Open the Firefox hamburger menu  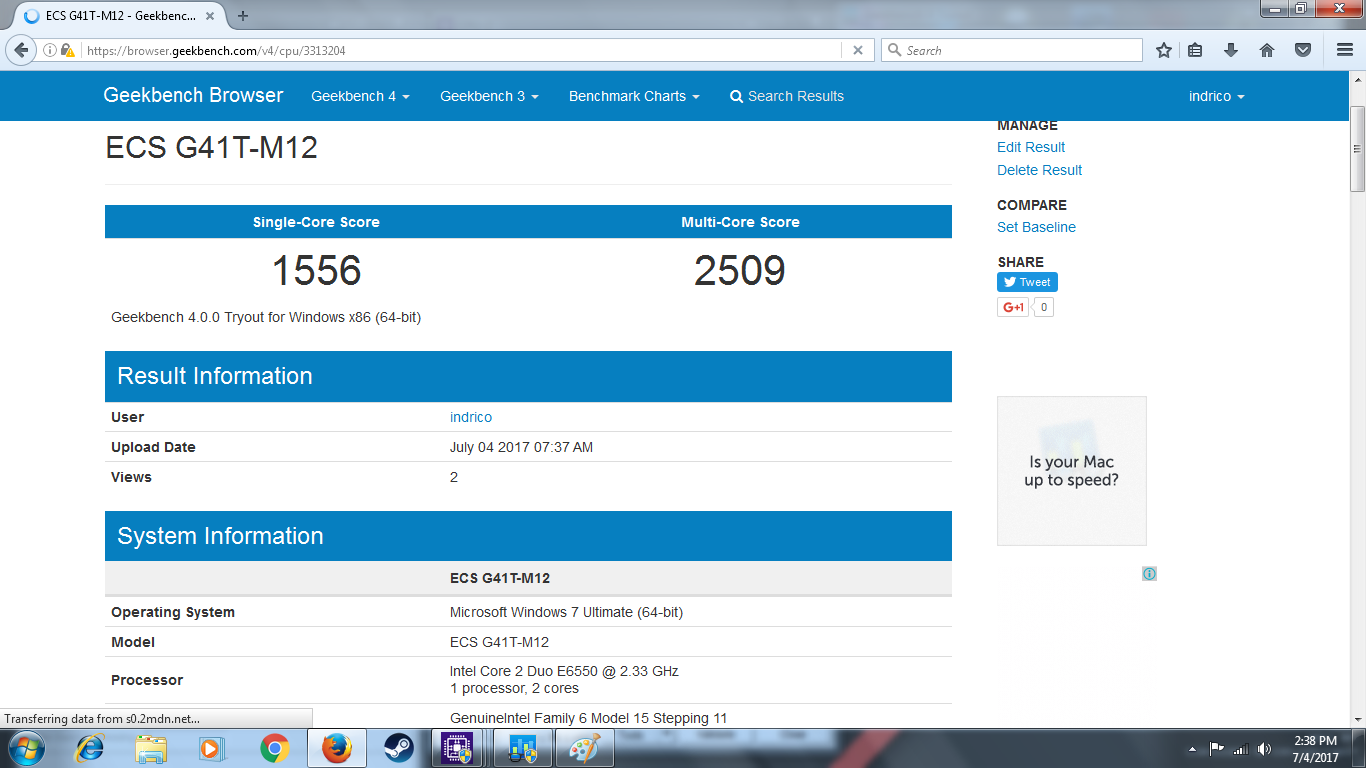tap(1345, 50)
